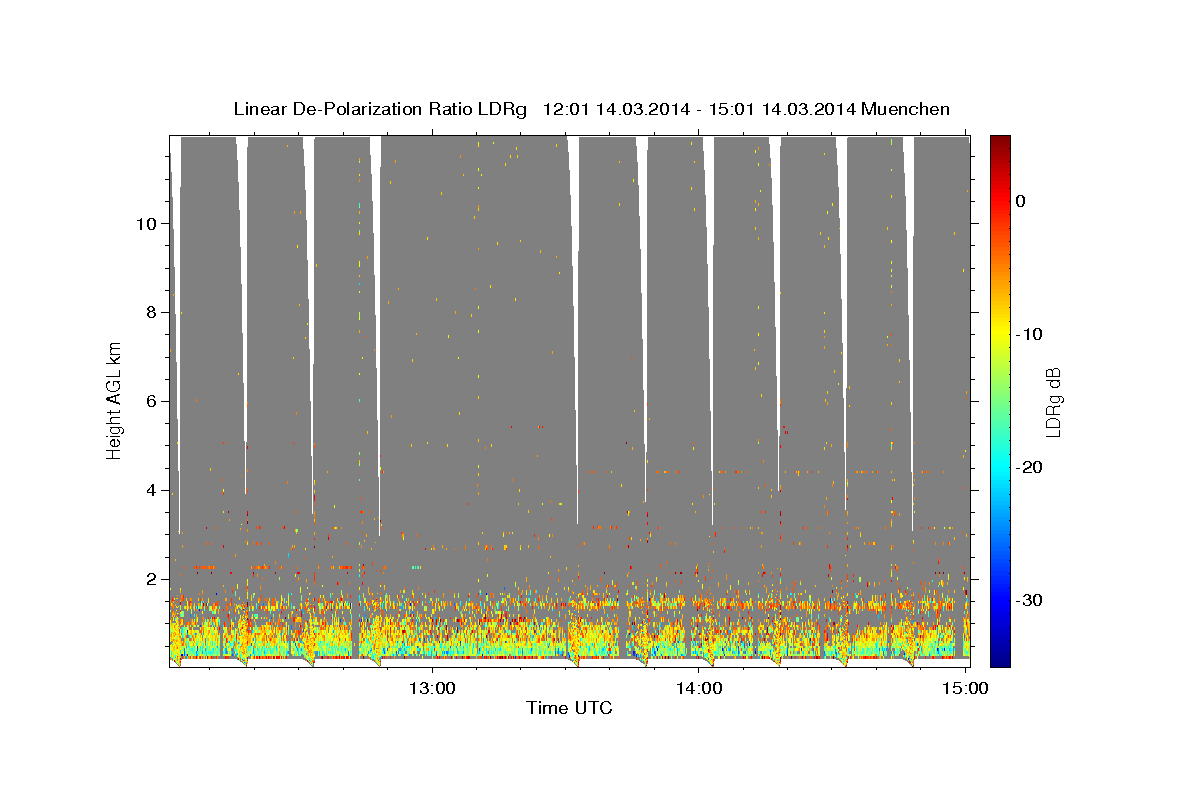Click the plot title text
The image size is (1200, 800).
(591, 109)
